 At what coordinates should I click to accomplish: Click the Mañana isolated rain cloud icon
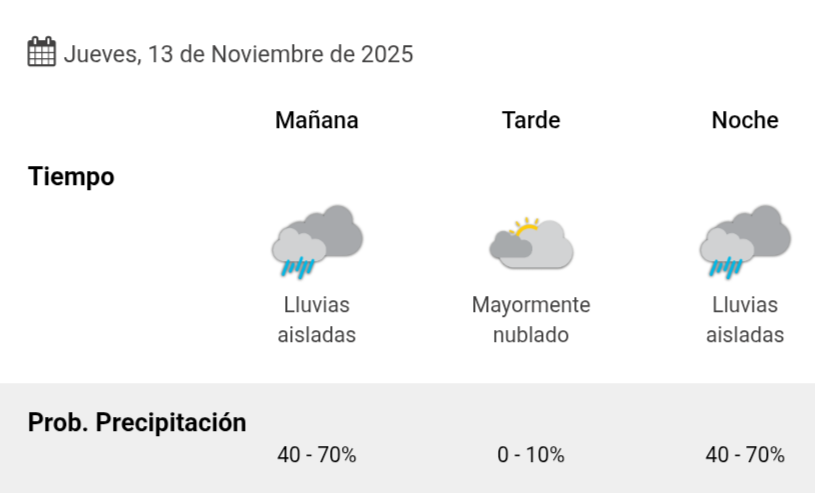coord(317,241)
